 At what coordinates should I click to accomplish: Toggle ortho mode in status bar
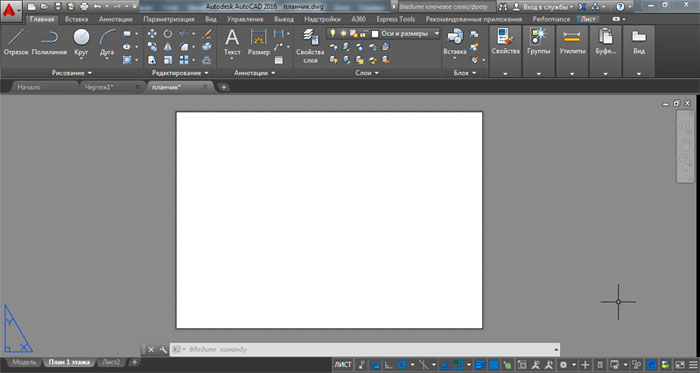click(x=388, y=365)
